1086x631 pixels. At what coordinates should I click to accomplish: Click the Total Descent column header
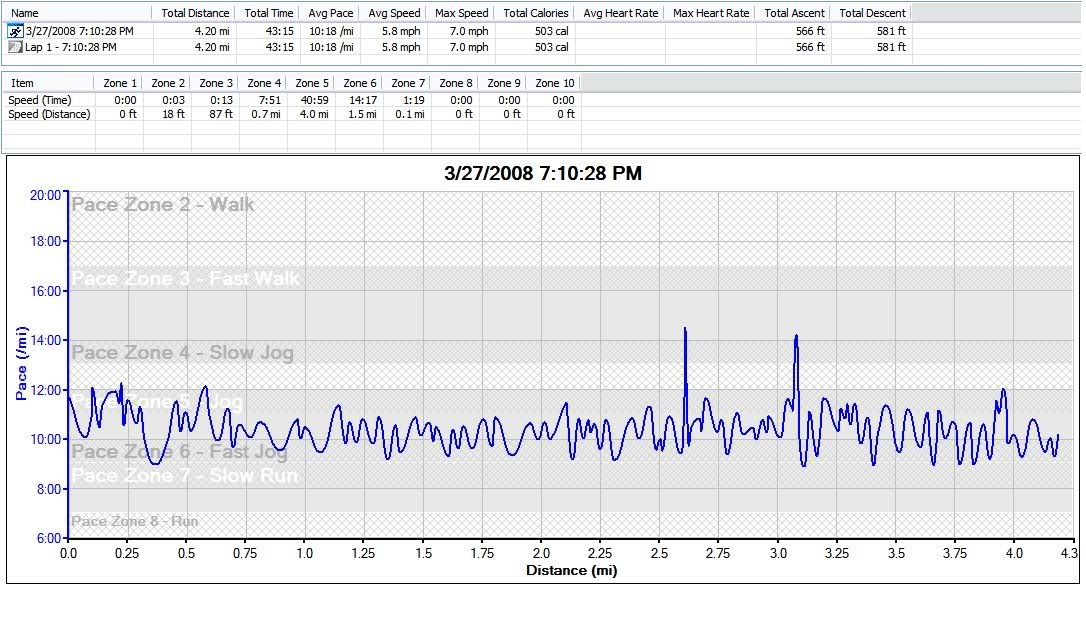tap(872, 13)
